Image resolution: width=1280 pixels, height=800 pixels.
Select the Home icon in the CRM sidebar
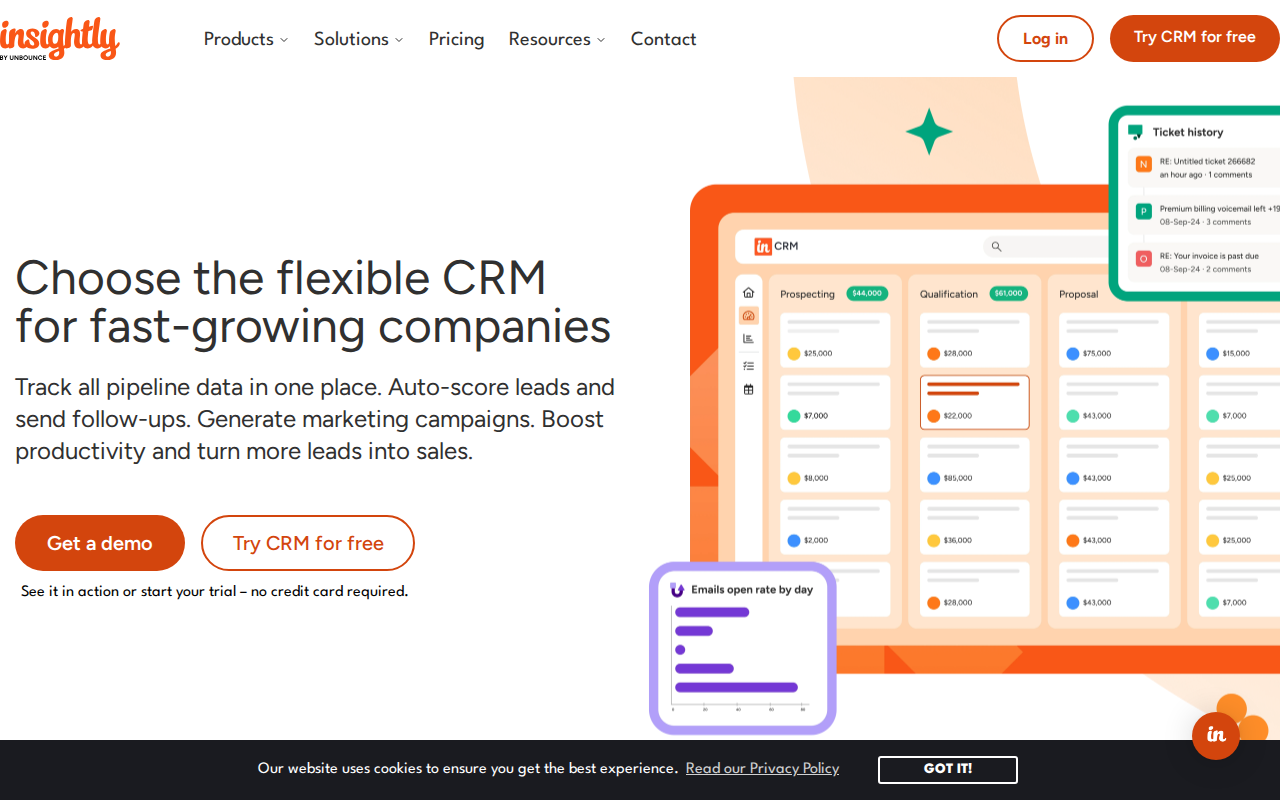click(748, 292)
